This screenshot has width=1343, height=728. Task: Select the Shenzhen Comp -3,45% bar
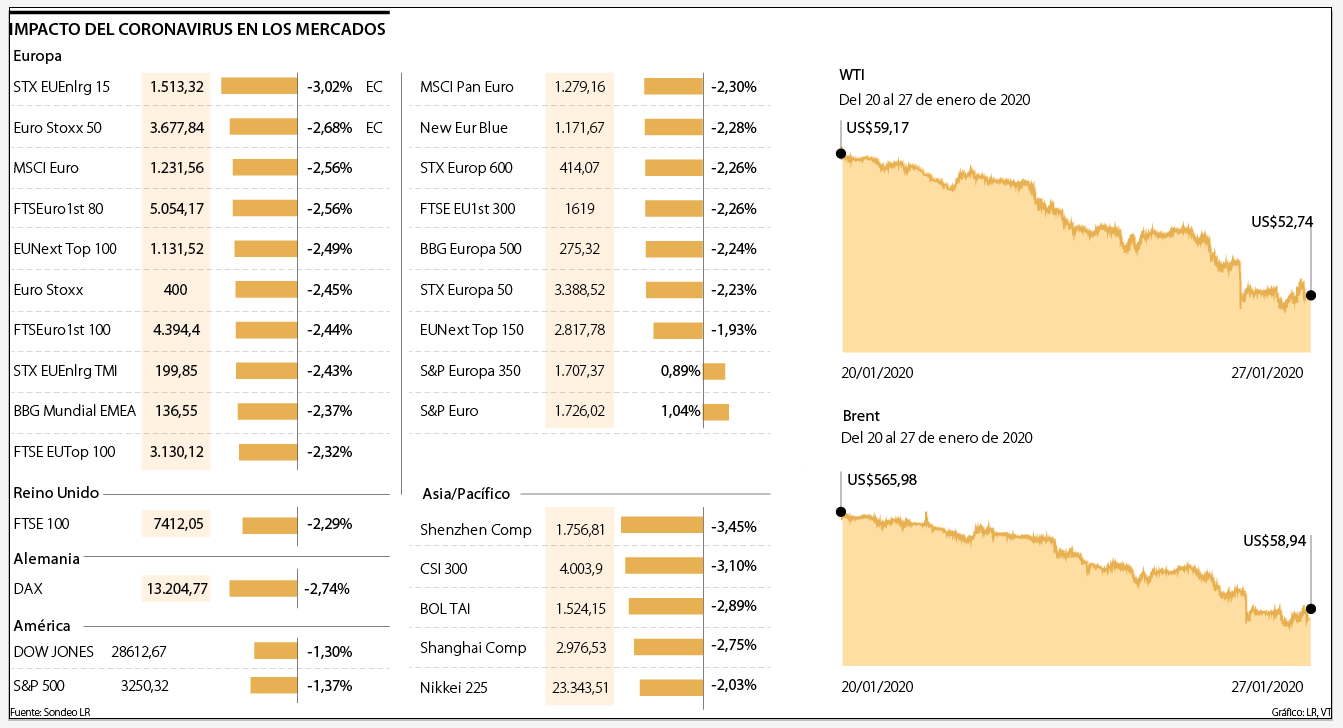coord(661,525)
